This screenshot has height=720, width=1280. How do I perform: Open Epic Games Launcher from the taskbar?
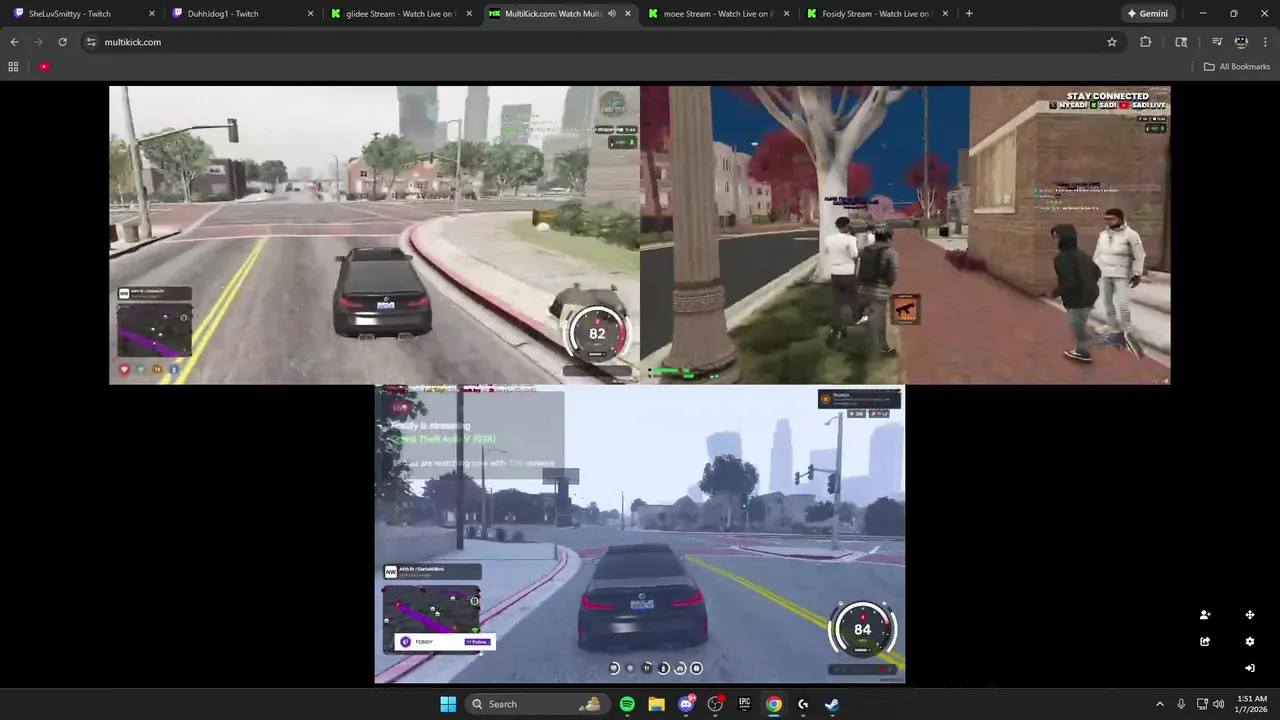pyautogui.click(x=744, y=704)
